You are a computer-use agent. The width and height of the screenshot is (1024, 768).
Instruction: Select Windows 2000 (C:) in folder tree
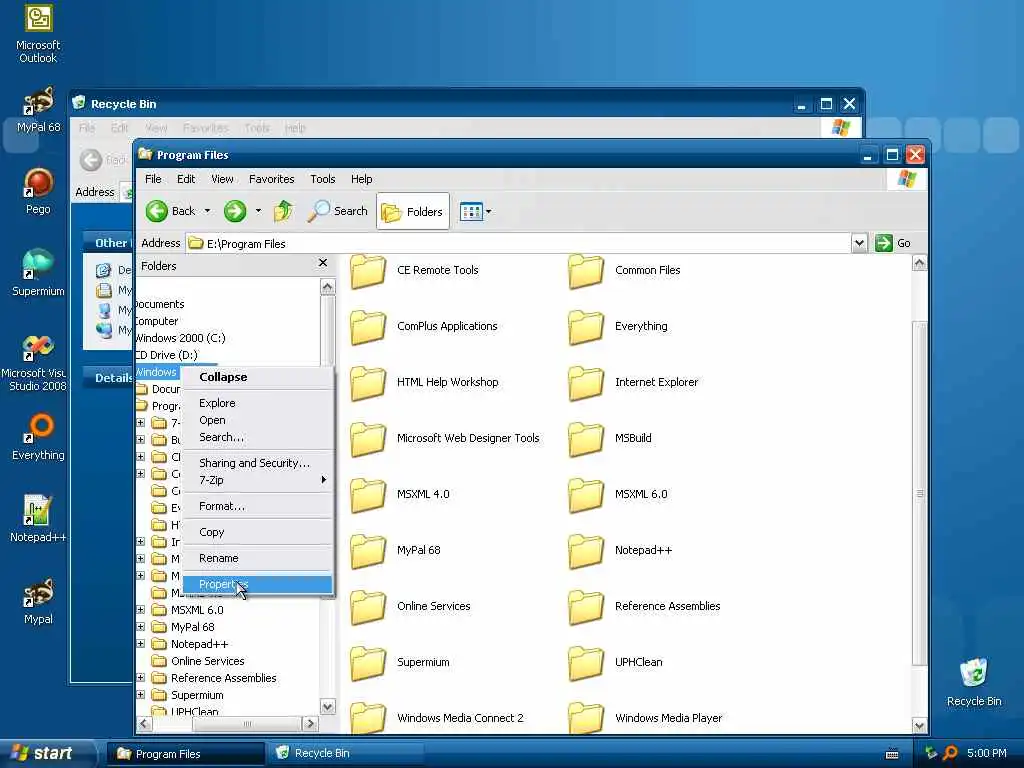(180, 338)
